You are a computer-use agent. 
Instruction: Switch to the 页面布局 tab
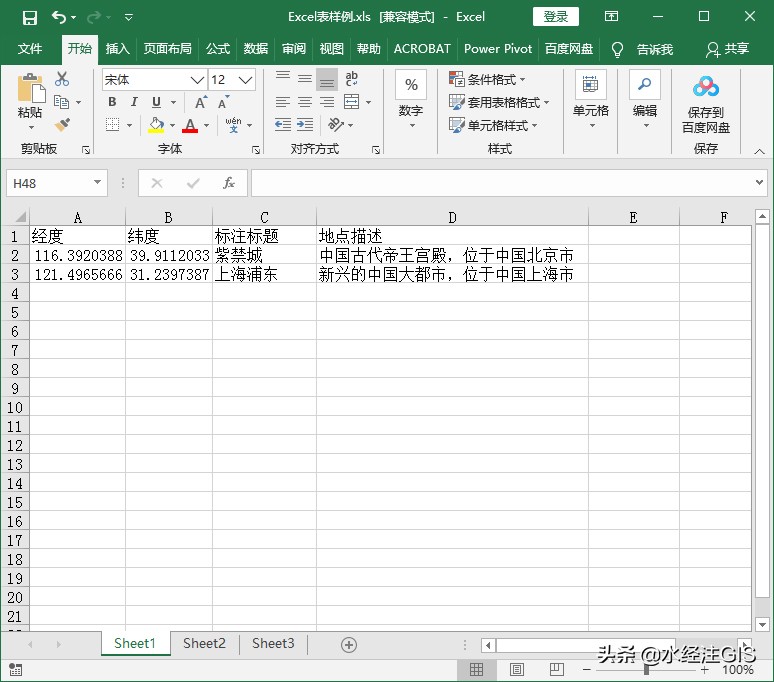pos(167,49)
